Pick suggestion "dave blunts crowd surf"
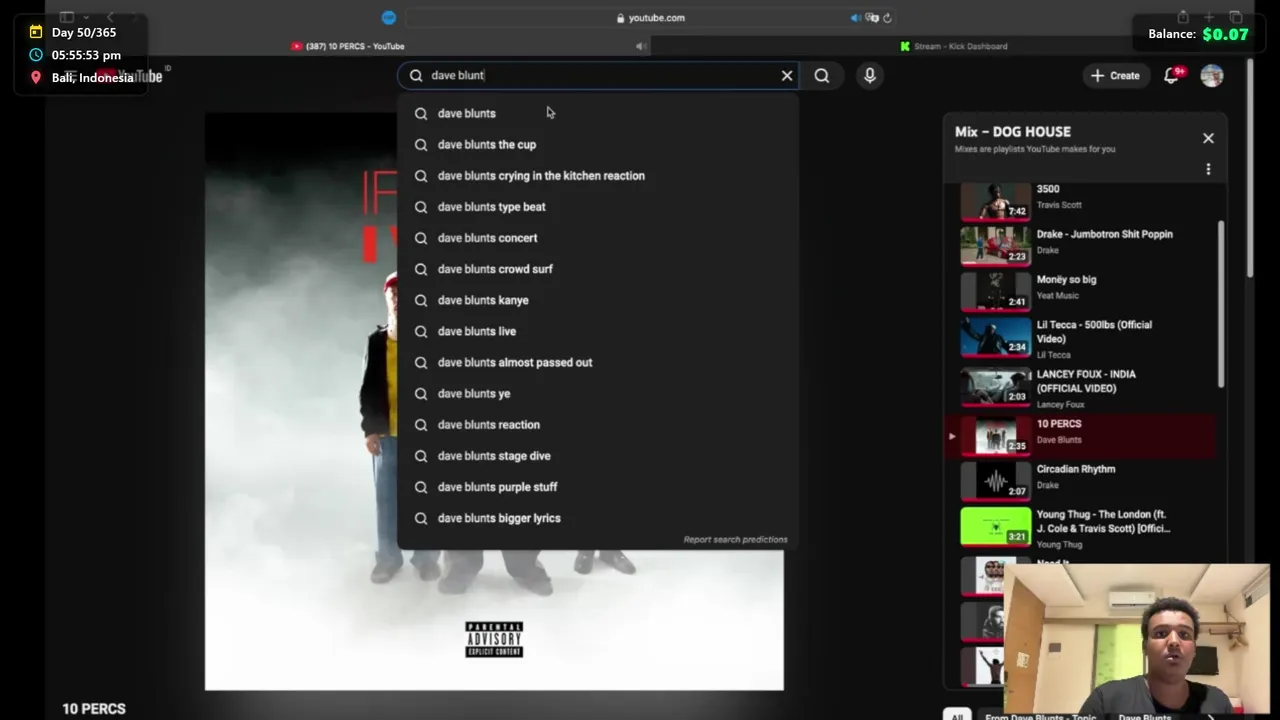The image size is (1280, 720). [x=598, y=268]
